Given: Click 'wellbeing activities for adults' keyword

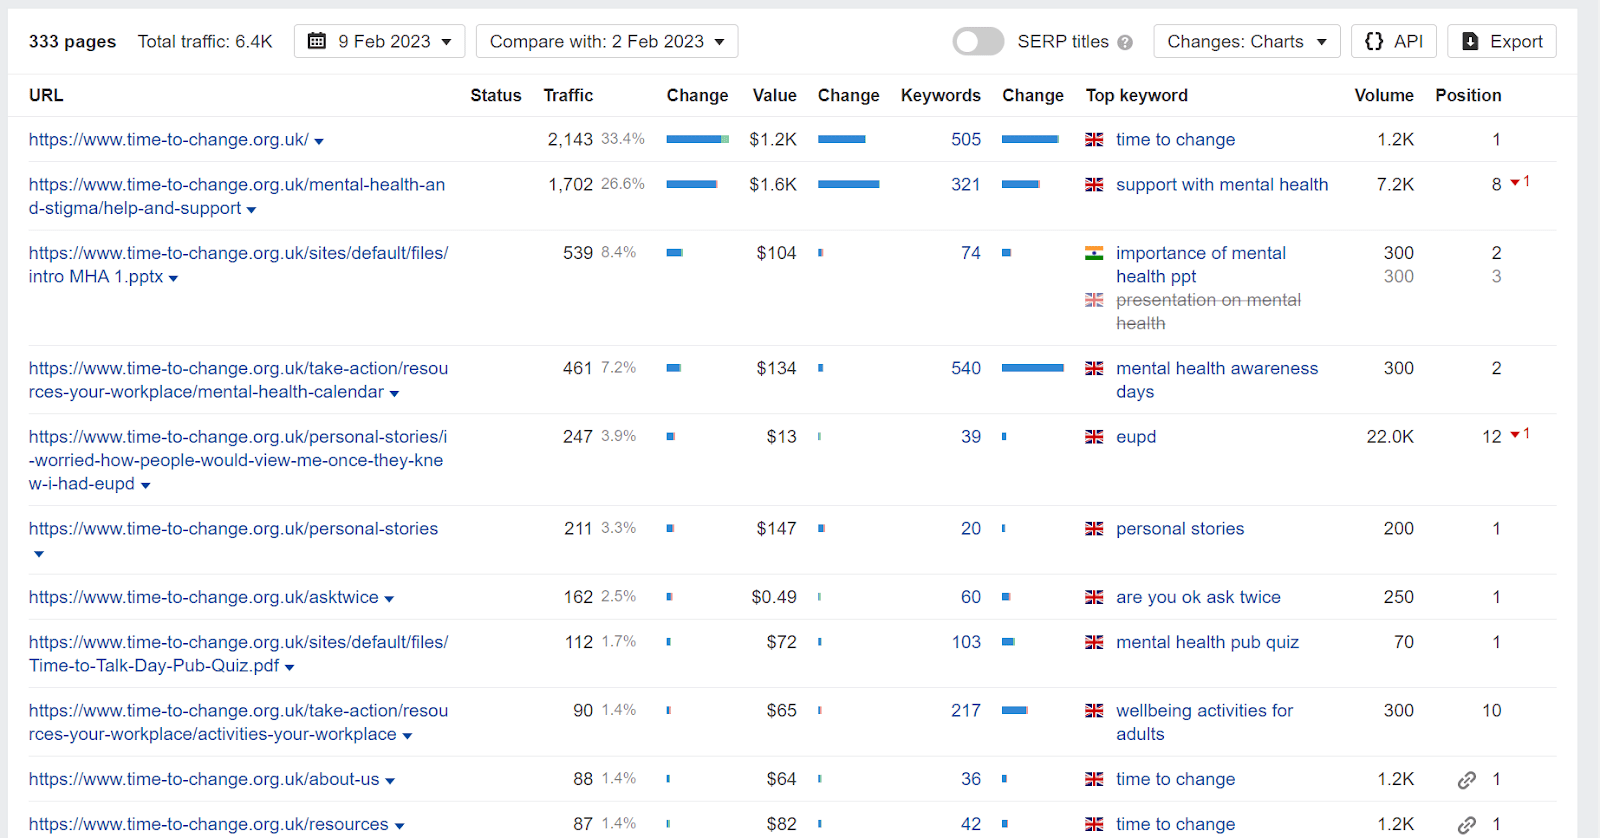Looking at the screenshot, I should (x=1204, y=722).
